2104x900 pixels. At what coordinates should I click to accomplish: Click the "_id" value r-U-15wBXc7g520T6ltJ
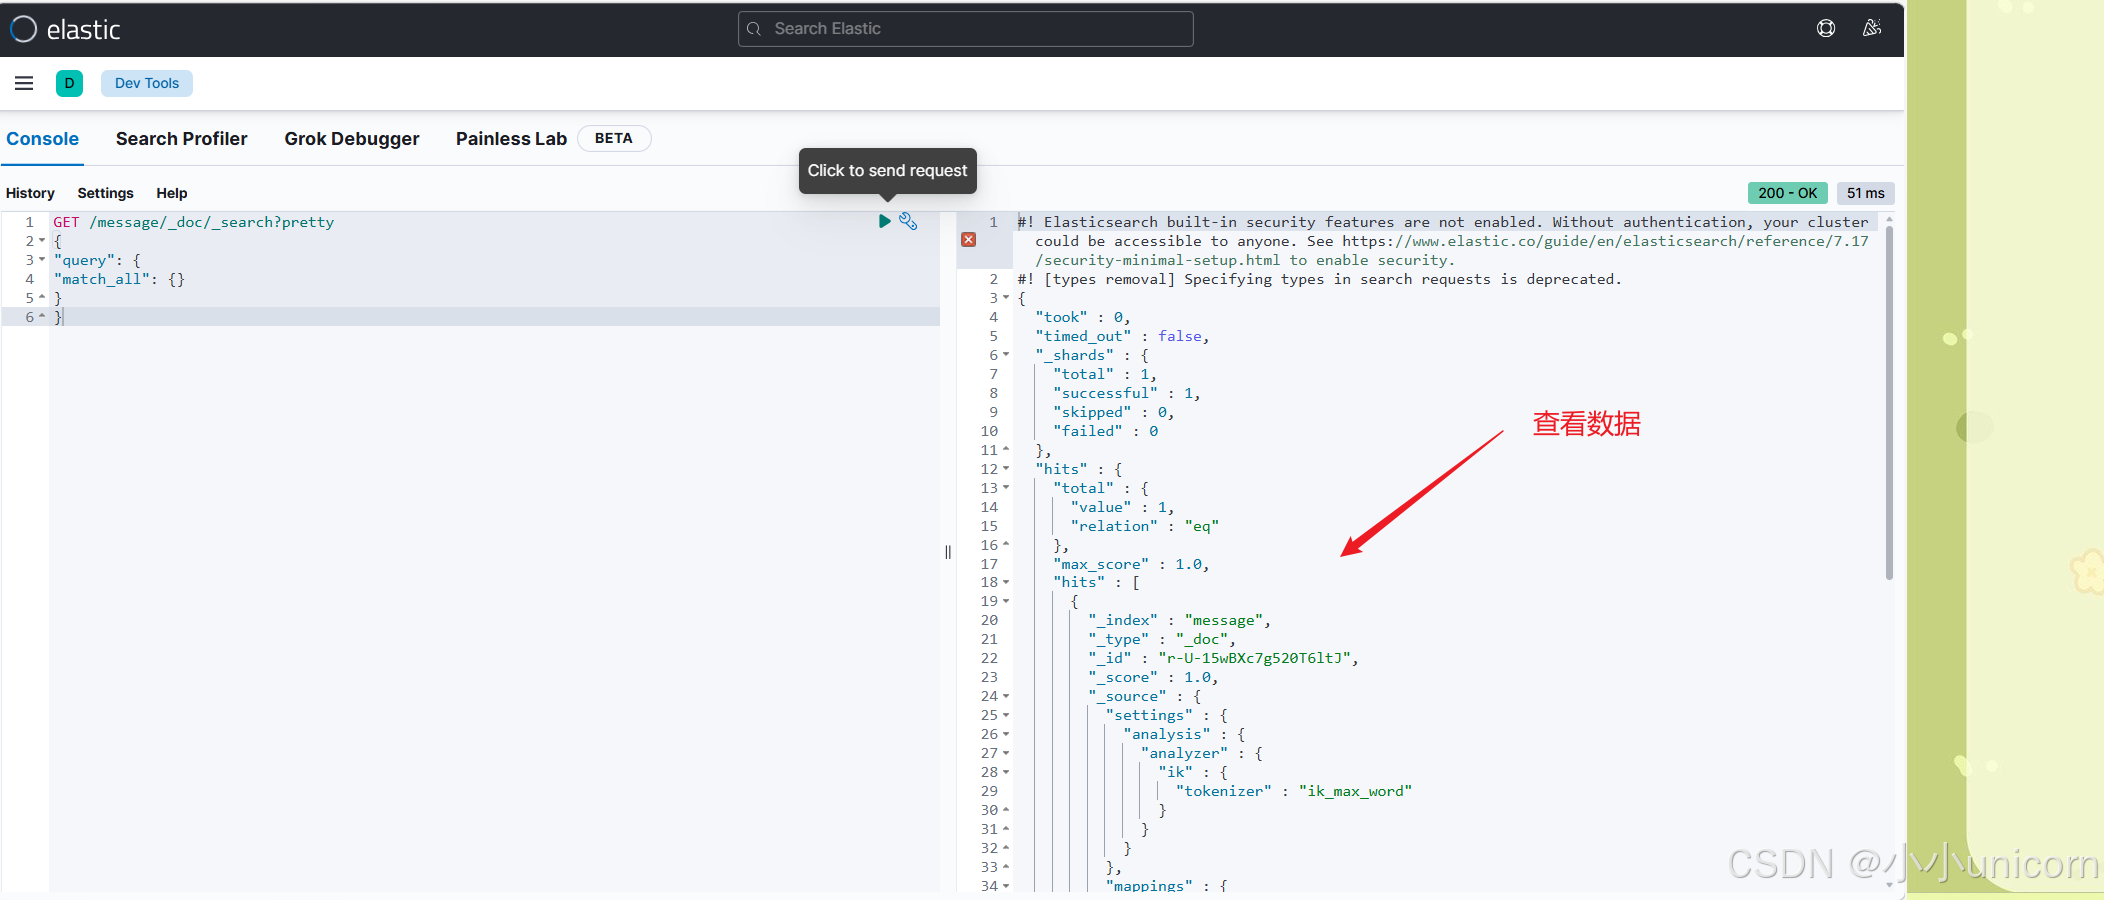(1254, 658)
